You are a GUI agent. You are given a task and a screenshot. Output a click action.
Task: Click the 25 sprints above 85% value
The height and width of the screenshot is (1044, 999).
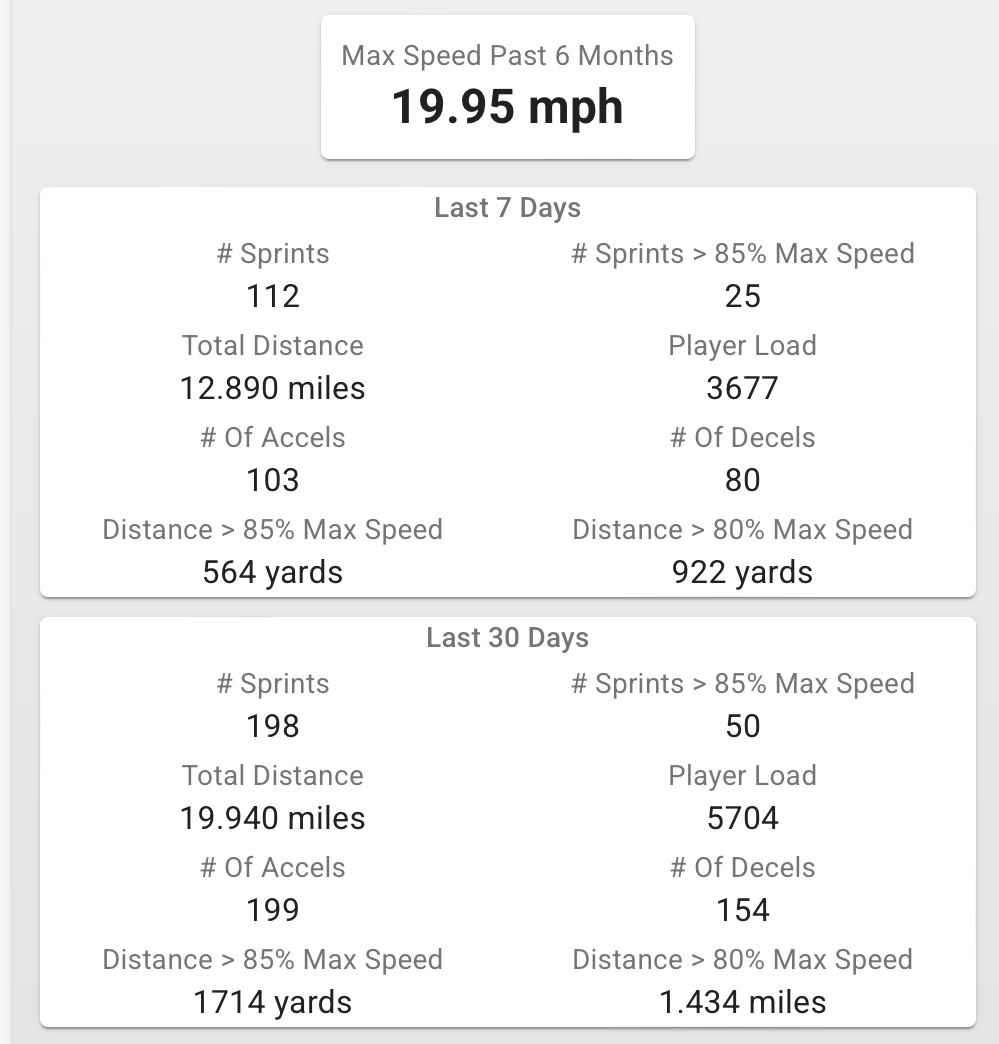pos(742,296)
